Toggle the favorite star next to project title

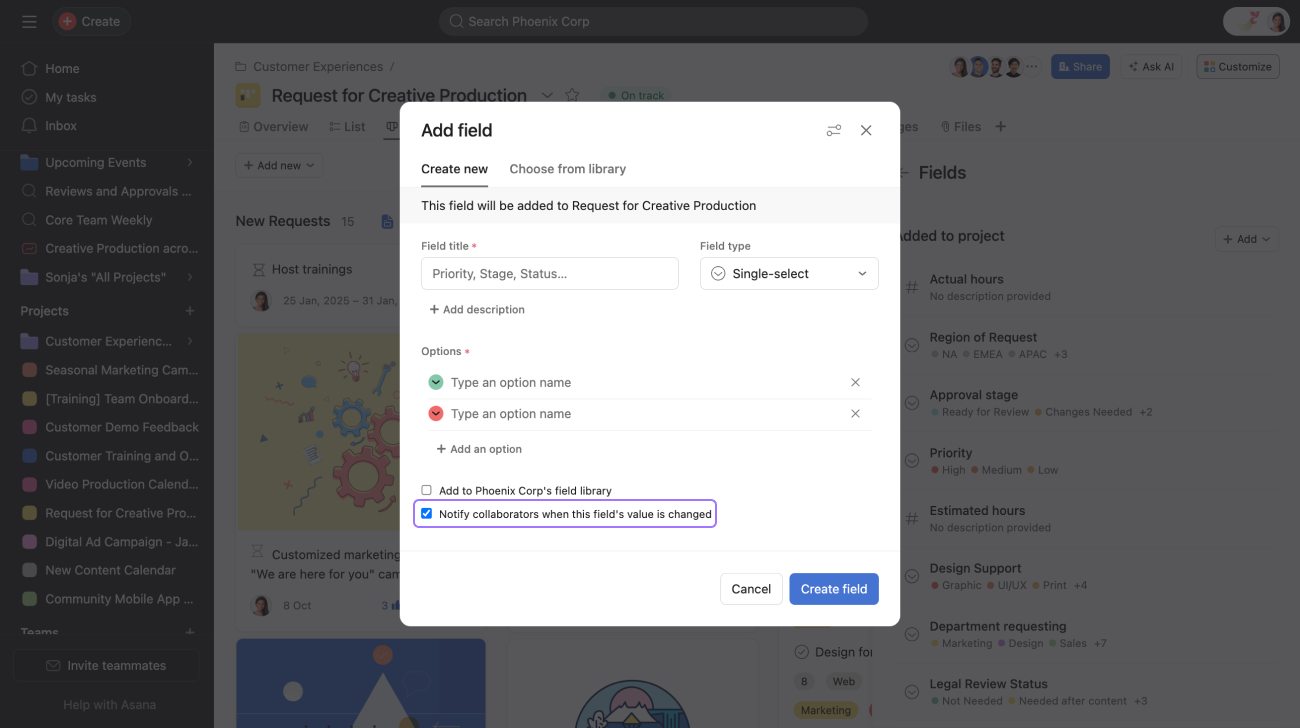[x=572, y=95]
